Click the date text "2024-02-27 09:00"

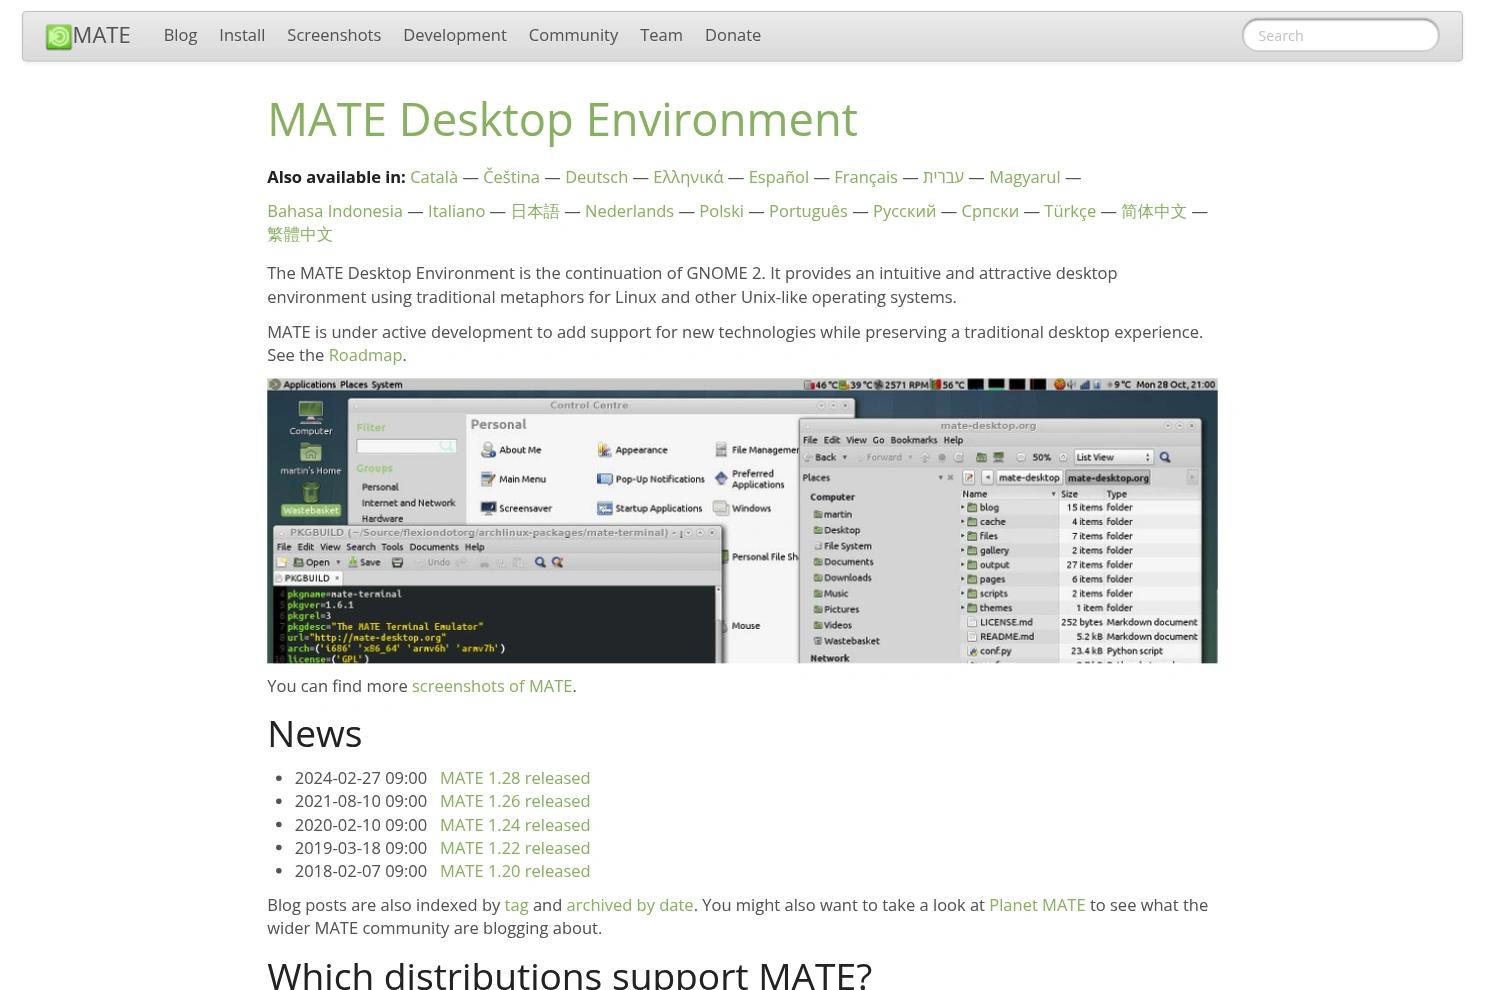coord(360,778)
